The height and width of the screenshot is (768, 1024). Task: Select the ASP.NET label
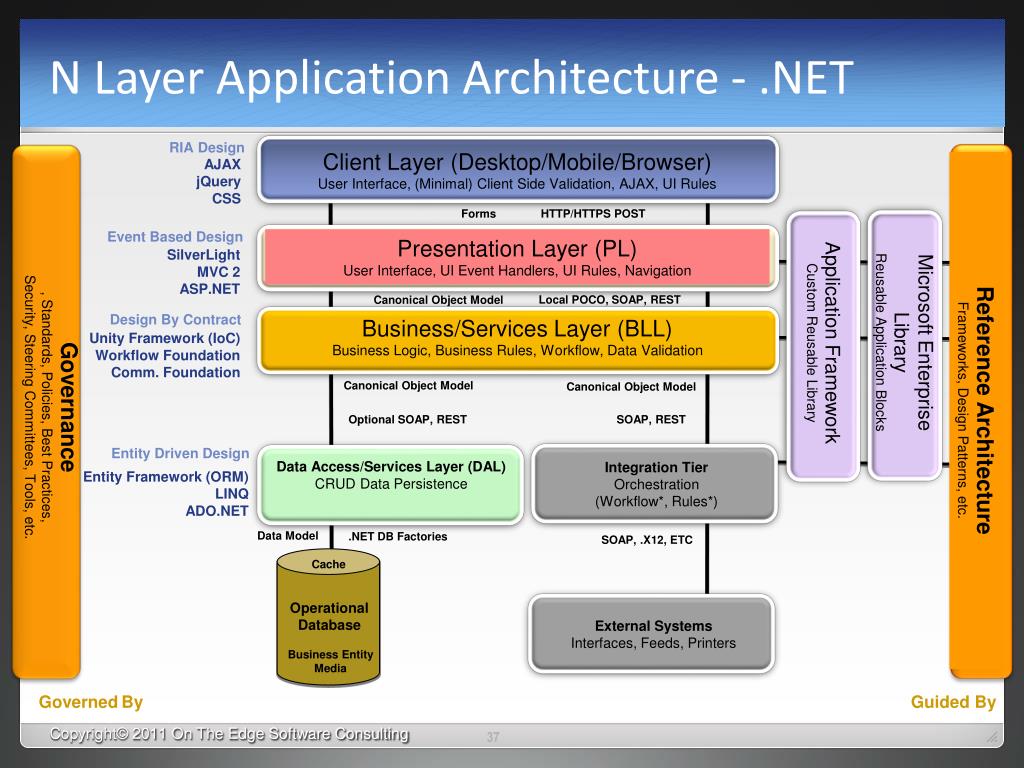(x=210, y=289)
